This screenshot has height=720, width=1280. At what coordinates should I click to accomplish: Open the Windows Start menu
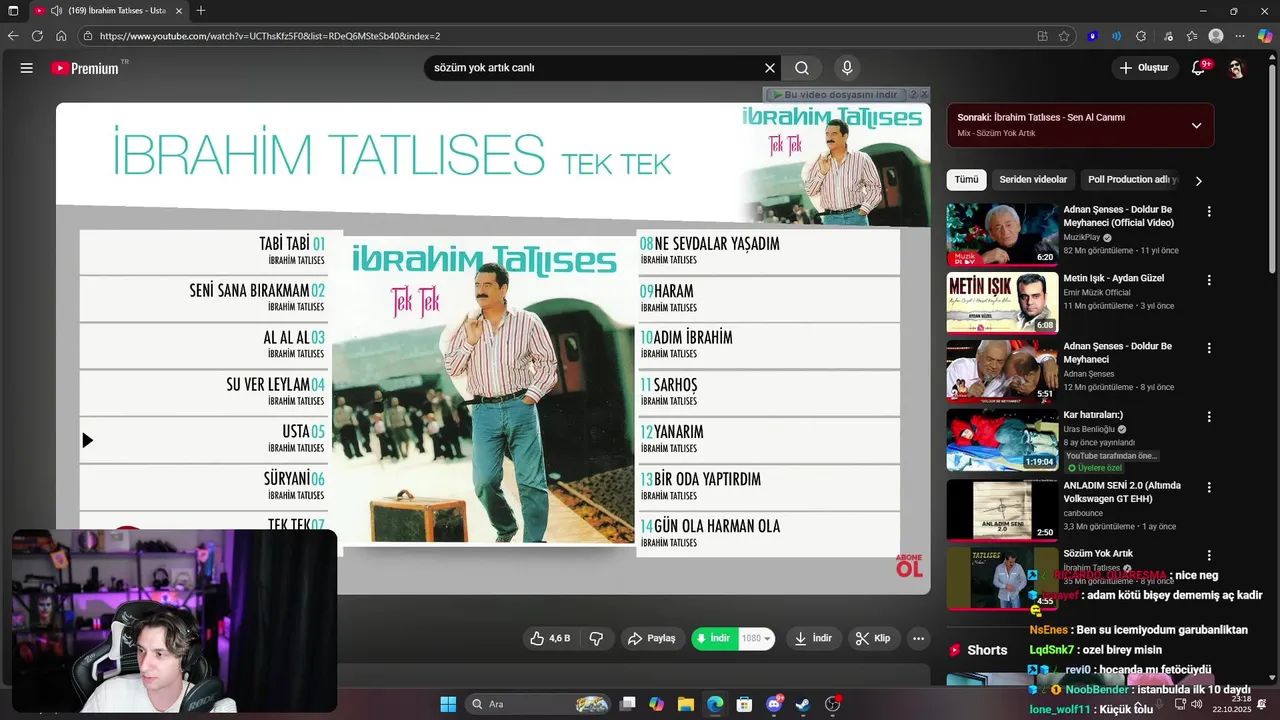[448, 704]
